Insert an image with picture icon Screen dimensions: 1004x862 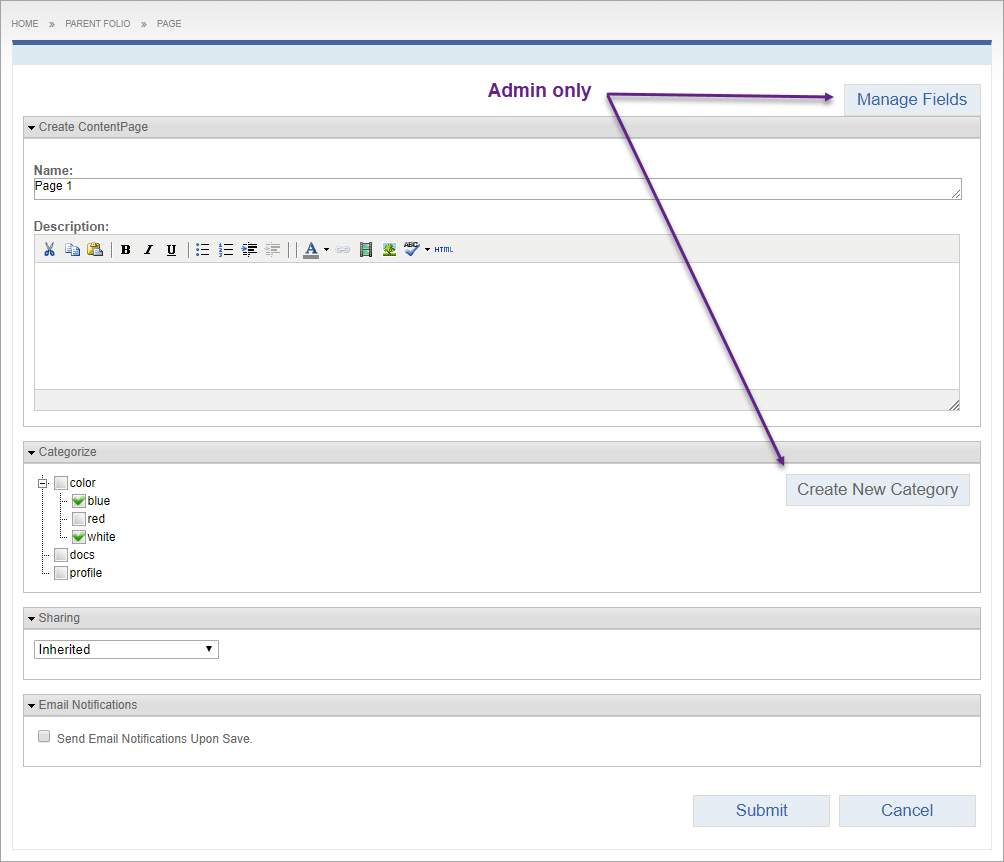click(x=389, y=250)
